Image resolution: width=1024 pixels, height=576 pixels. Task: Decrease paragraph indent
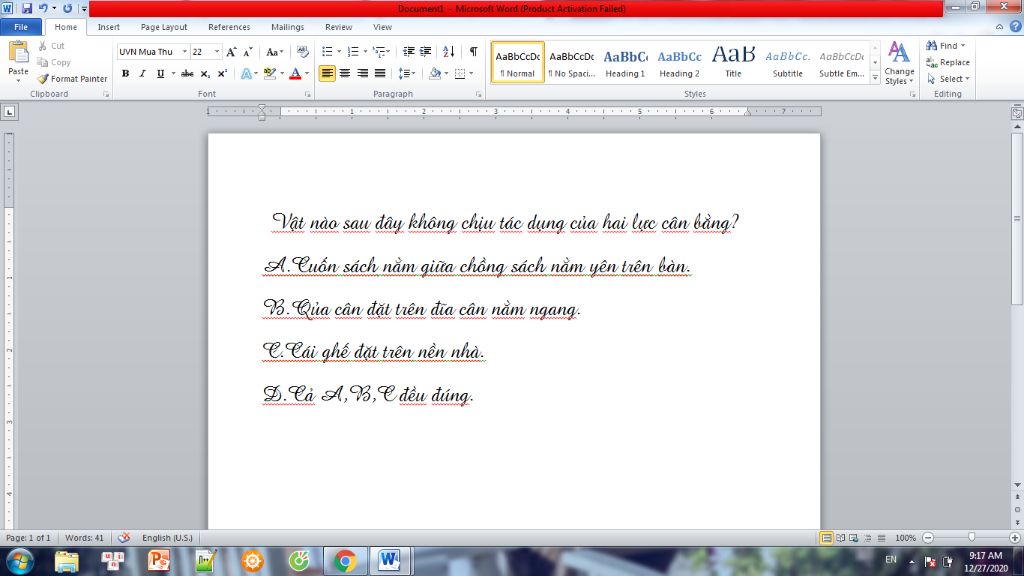[x=409, y=52]
